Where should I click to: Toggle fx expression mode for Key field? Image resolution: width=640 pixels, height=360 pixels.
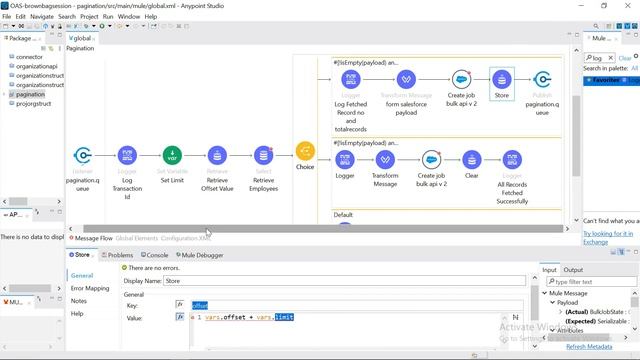[180, 304]
